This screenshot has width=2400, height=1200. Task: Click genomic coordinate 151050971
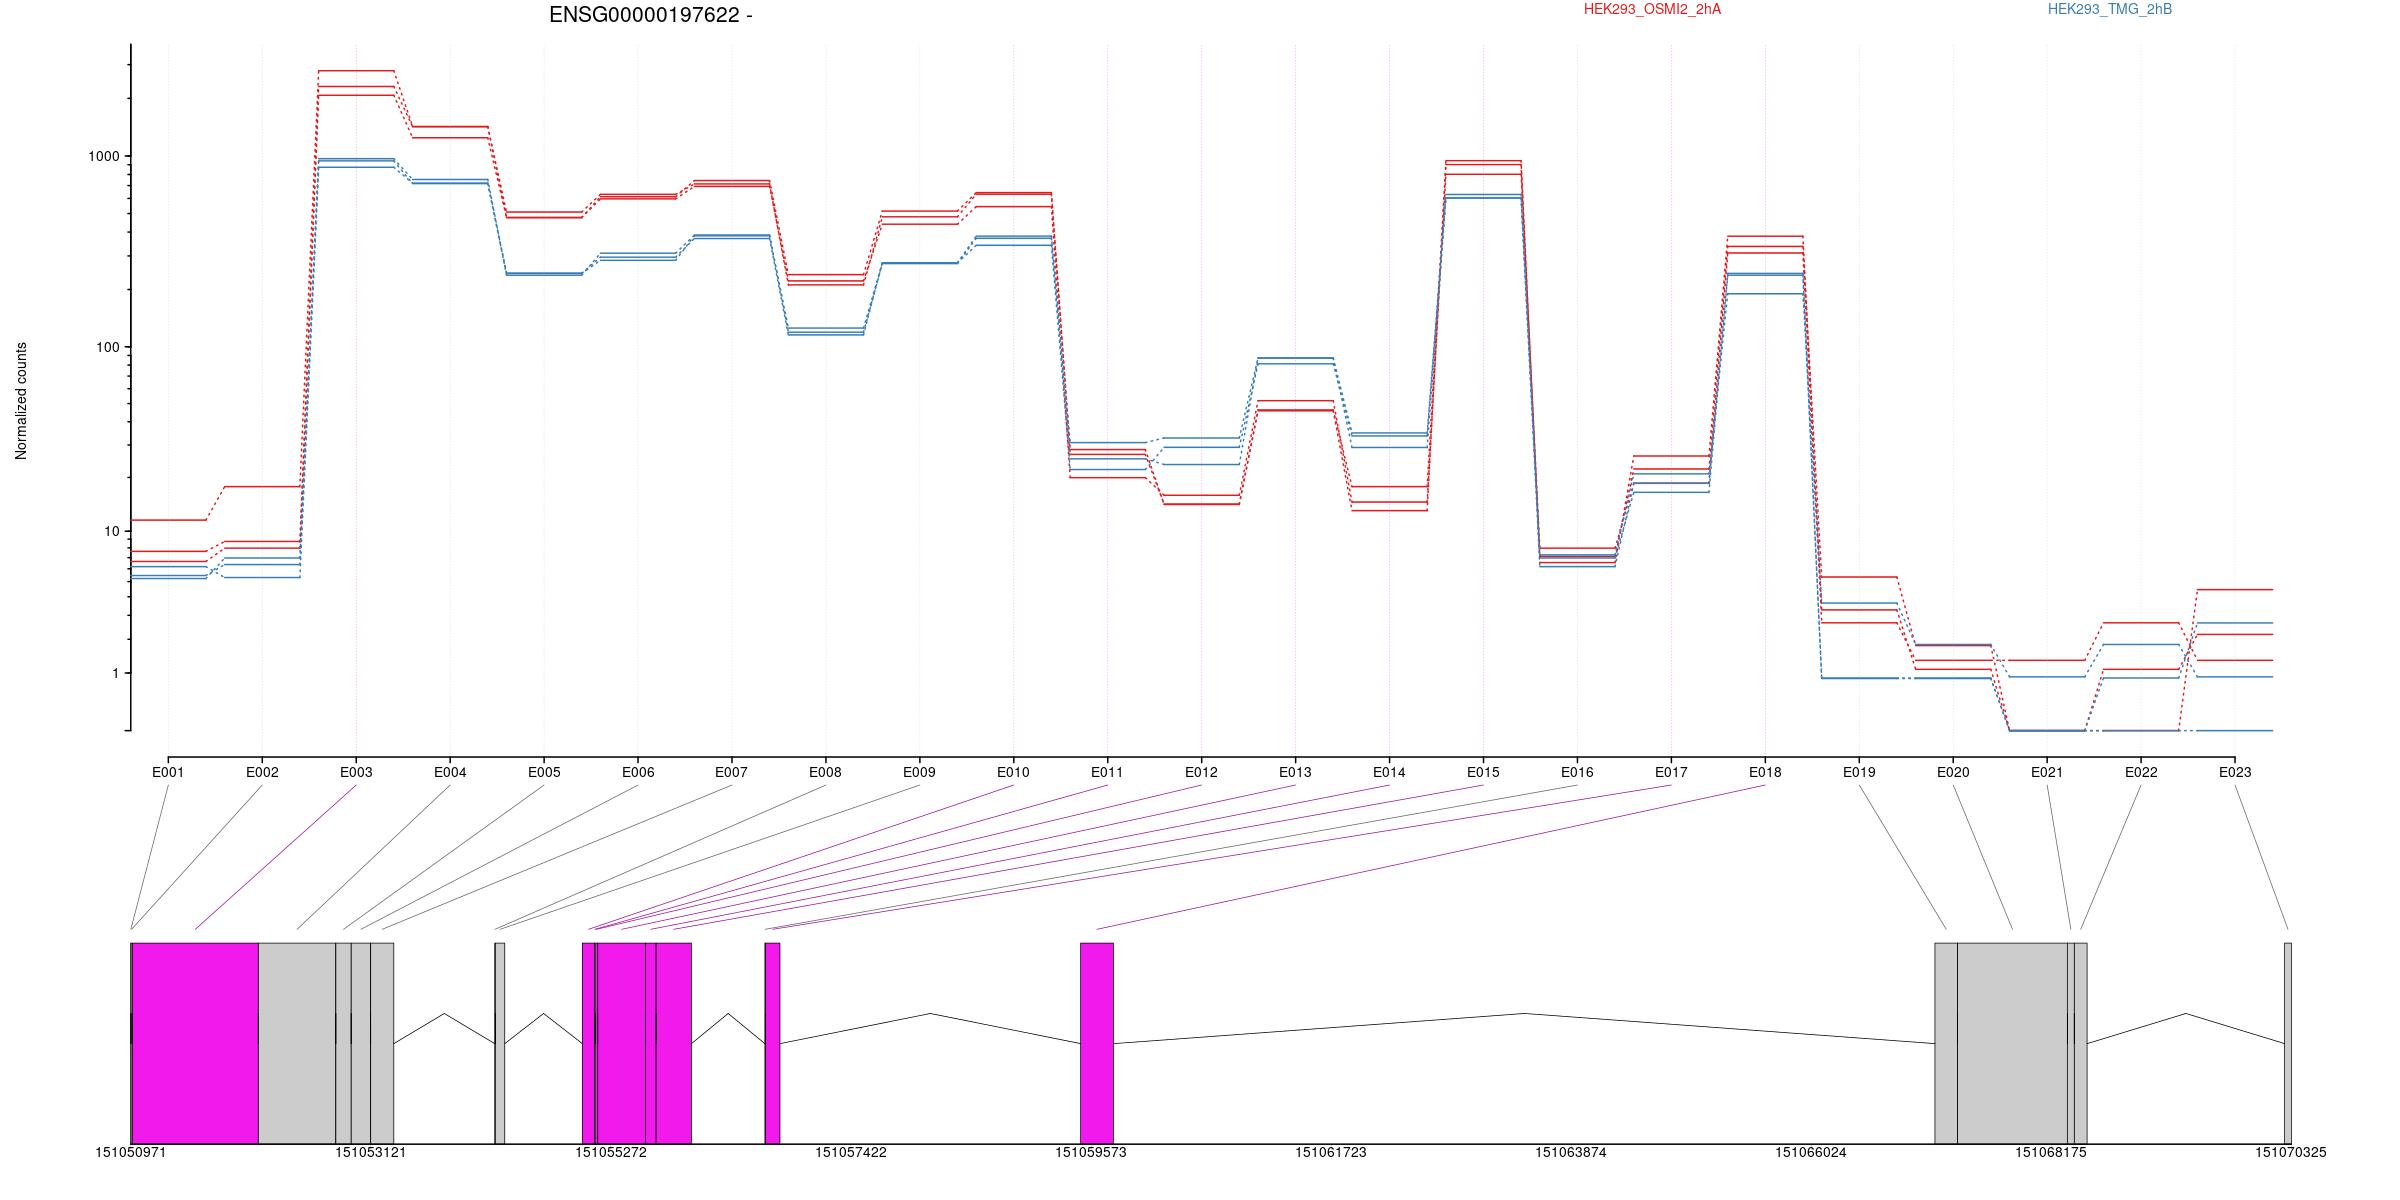coord(131,1152)
